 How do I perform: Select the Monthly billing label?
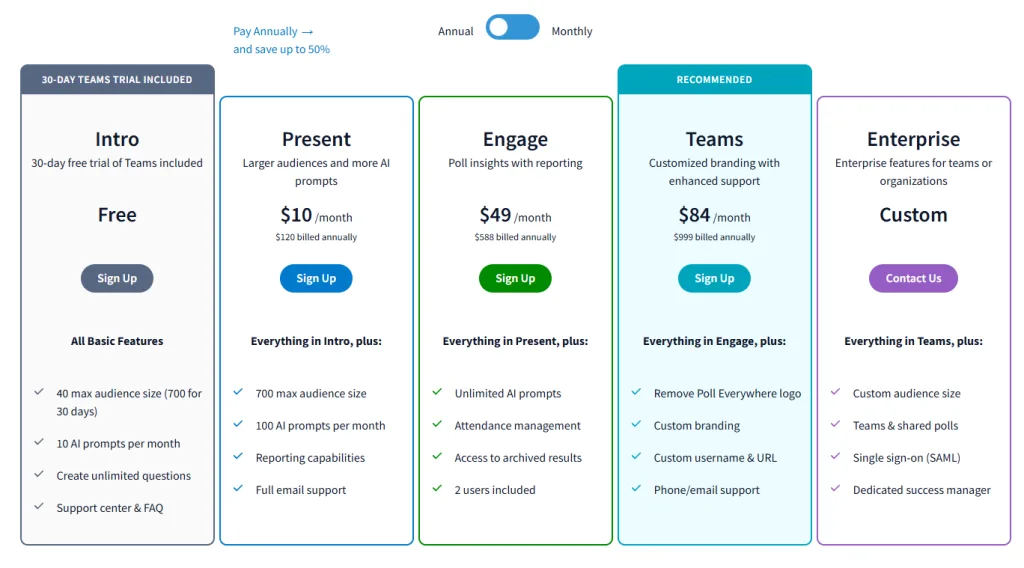[x=572, y=31]
